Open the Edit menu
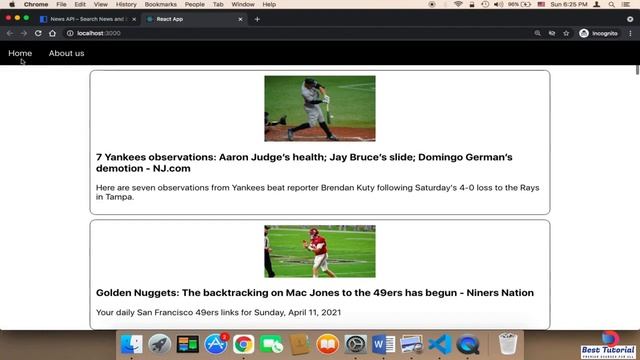 (x=80, y=4)
